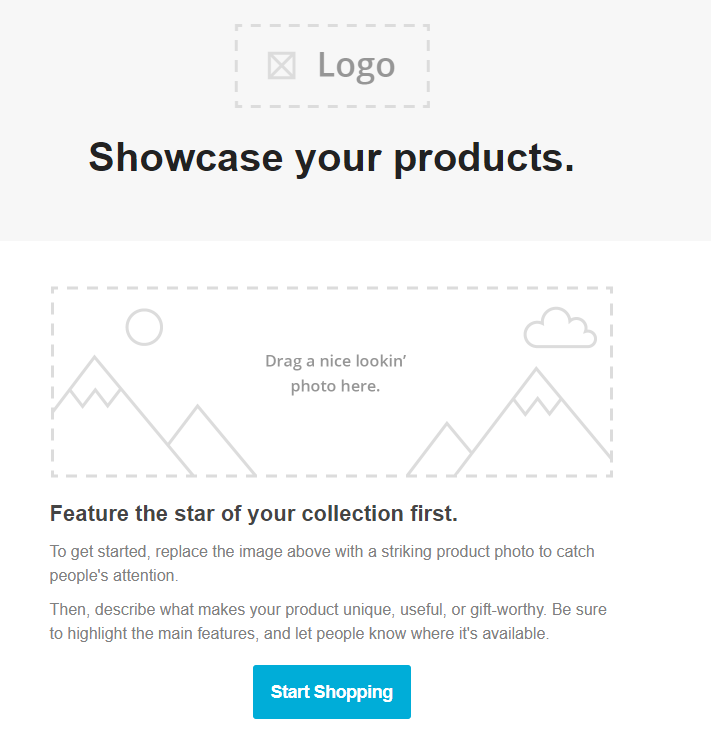Click 'Drag a nice lookin' photo here' text
The width and height of the screenshot is (711, 756).
tap(335, 373)
